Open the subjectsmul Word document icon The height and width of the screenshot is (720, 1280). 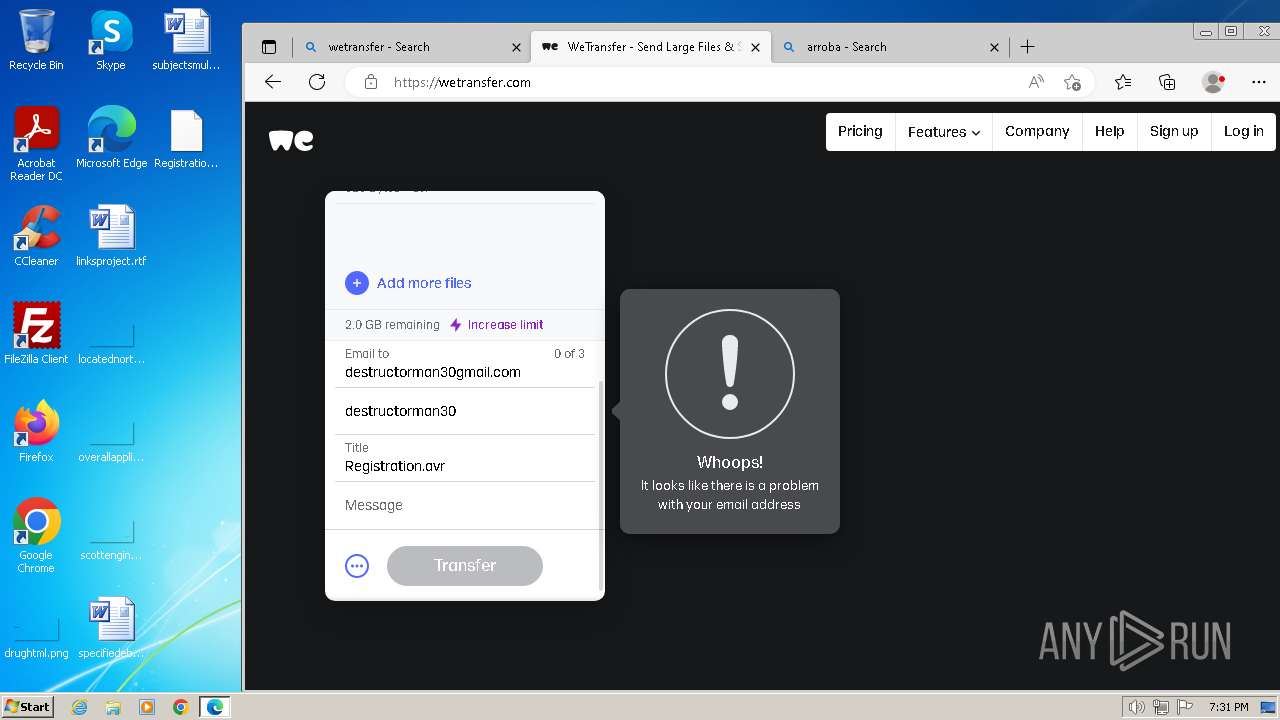pos(187,40)
